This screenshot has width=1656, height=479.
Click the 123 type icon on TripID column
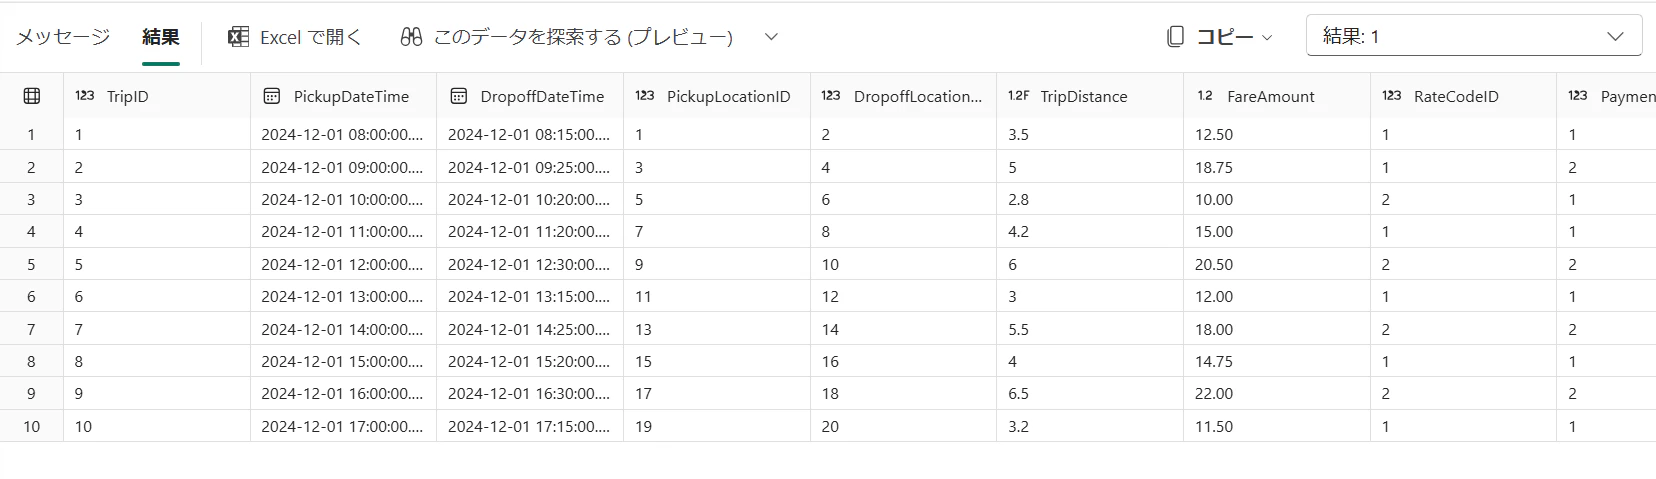(85, 96)
